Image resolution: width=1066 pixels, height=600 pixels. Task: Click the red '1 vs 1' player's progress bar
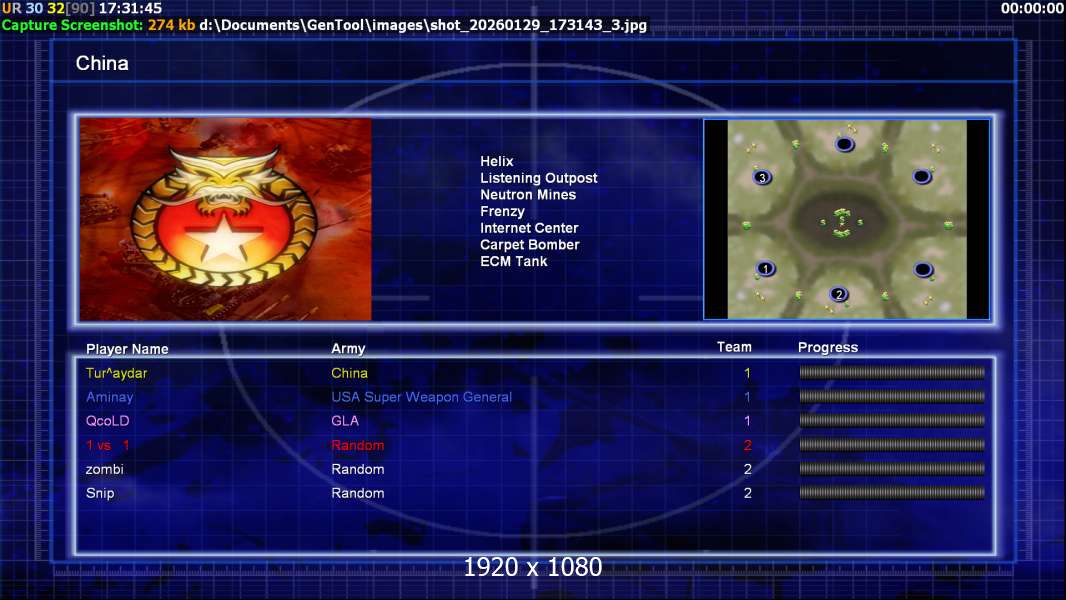pos(892,445)
